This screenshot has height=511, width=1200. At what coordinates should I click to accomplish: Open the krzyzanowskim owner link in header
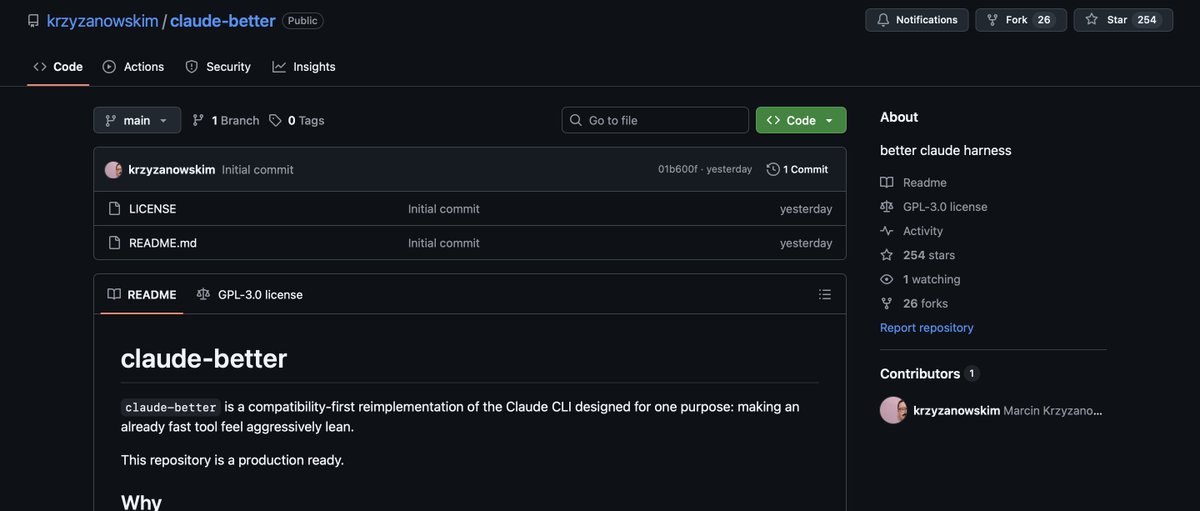point(103,20)
